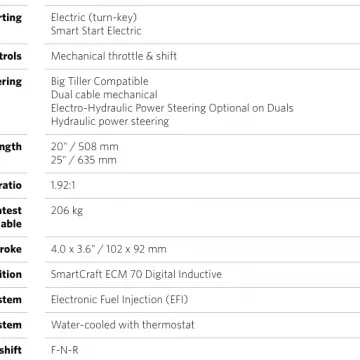Viewport: 360px width, 360px height.
Task: Click the bold 'shift' row label
Action: [11, 350]
